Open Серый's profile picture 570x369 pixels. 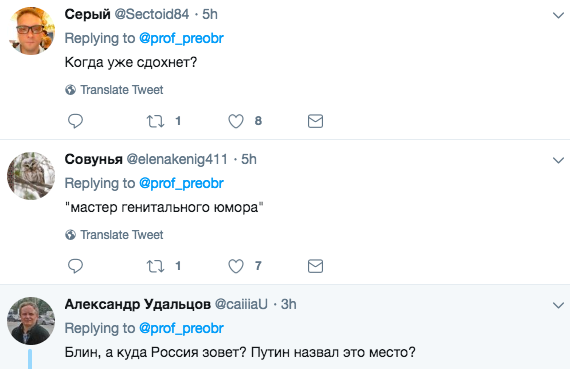31,31
